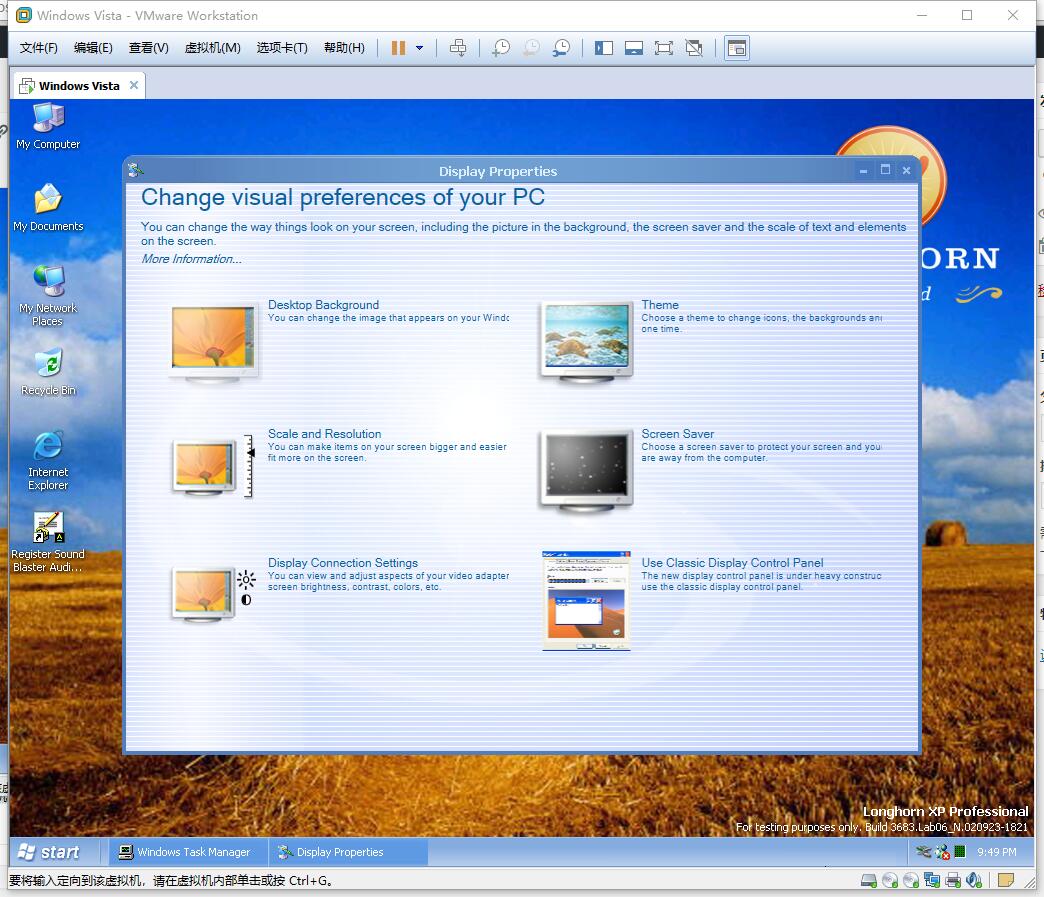This screenshot has width=1044, height=897.
Task: Click the hard disk device status icon
Action: (x=868, y=880)
